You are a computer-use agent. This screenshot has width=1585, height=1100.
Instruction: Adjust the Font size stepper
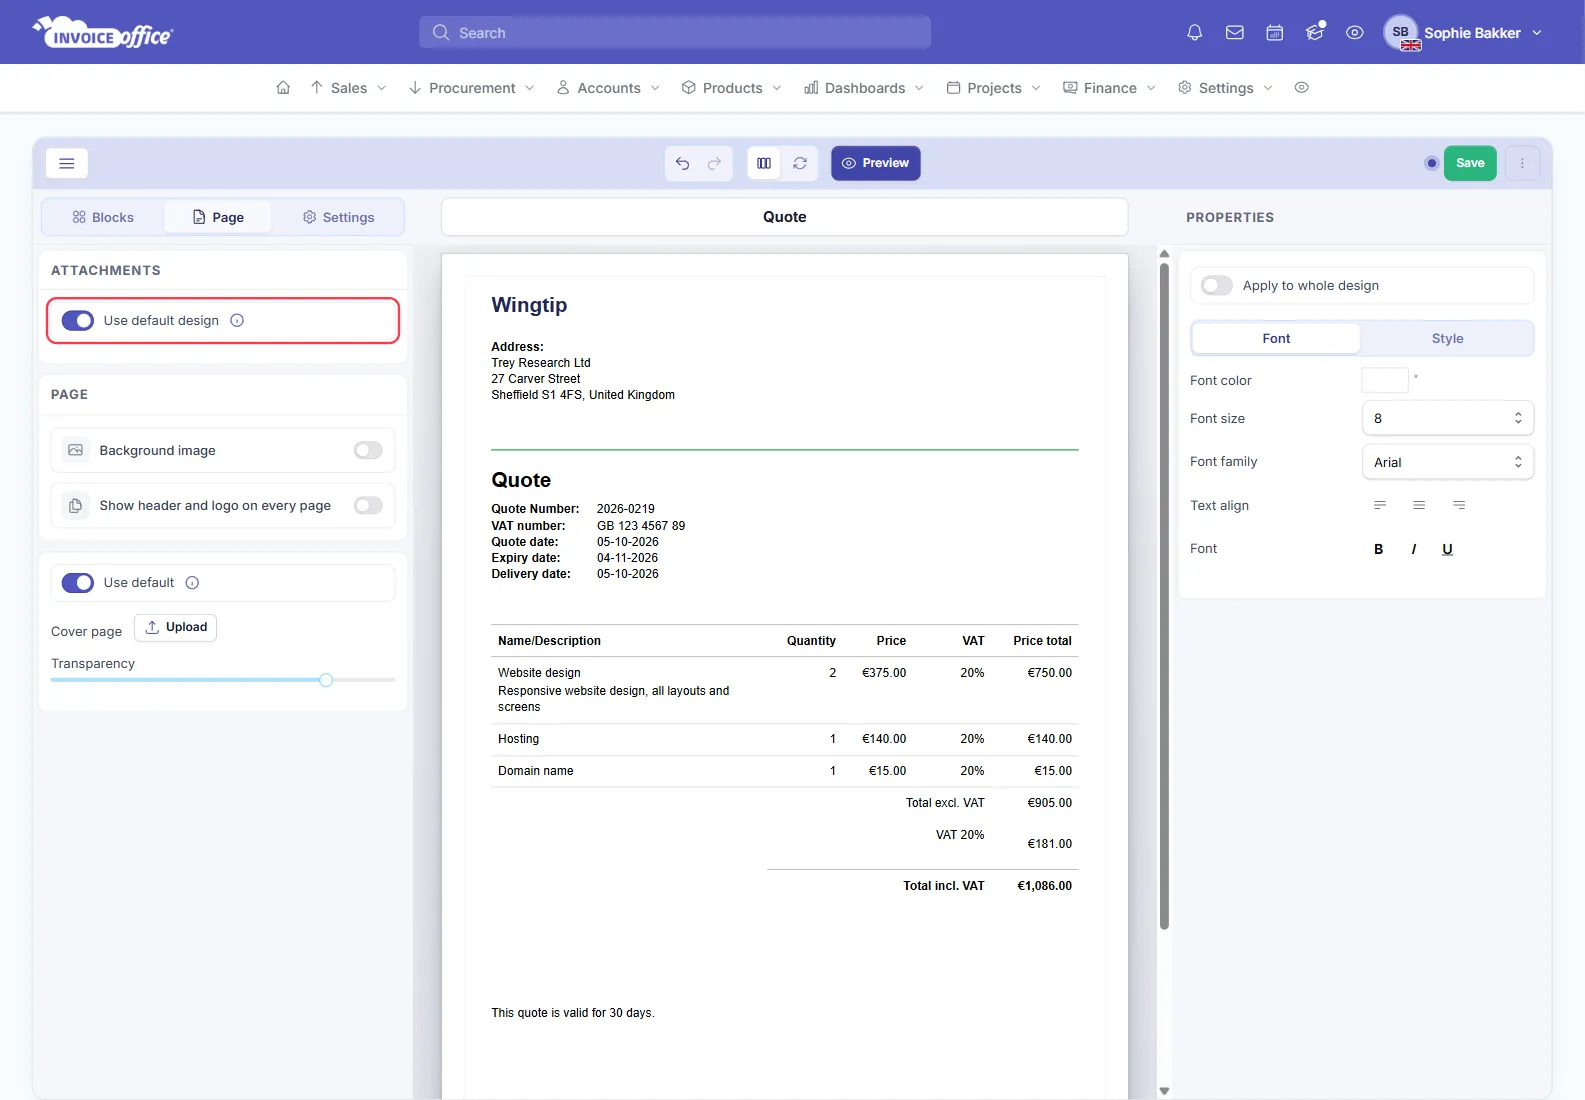1518,419
